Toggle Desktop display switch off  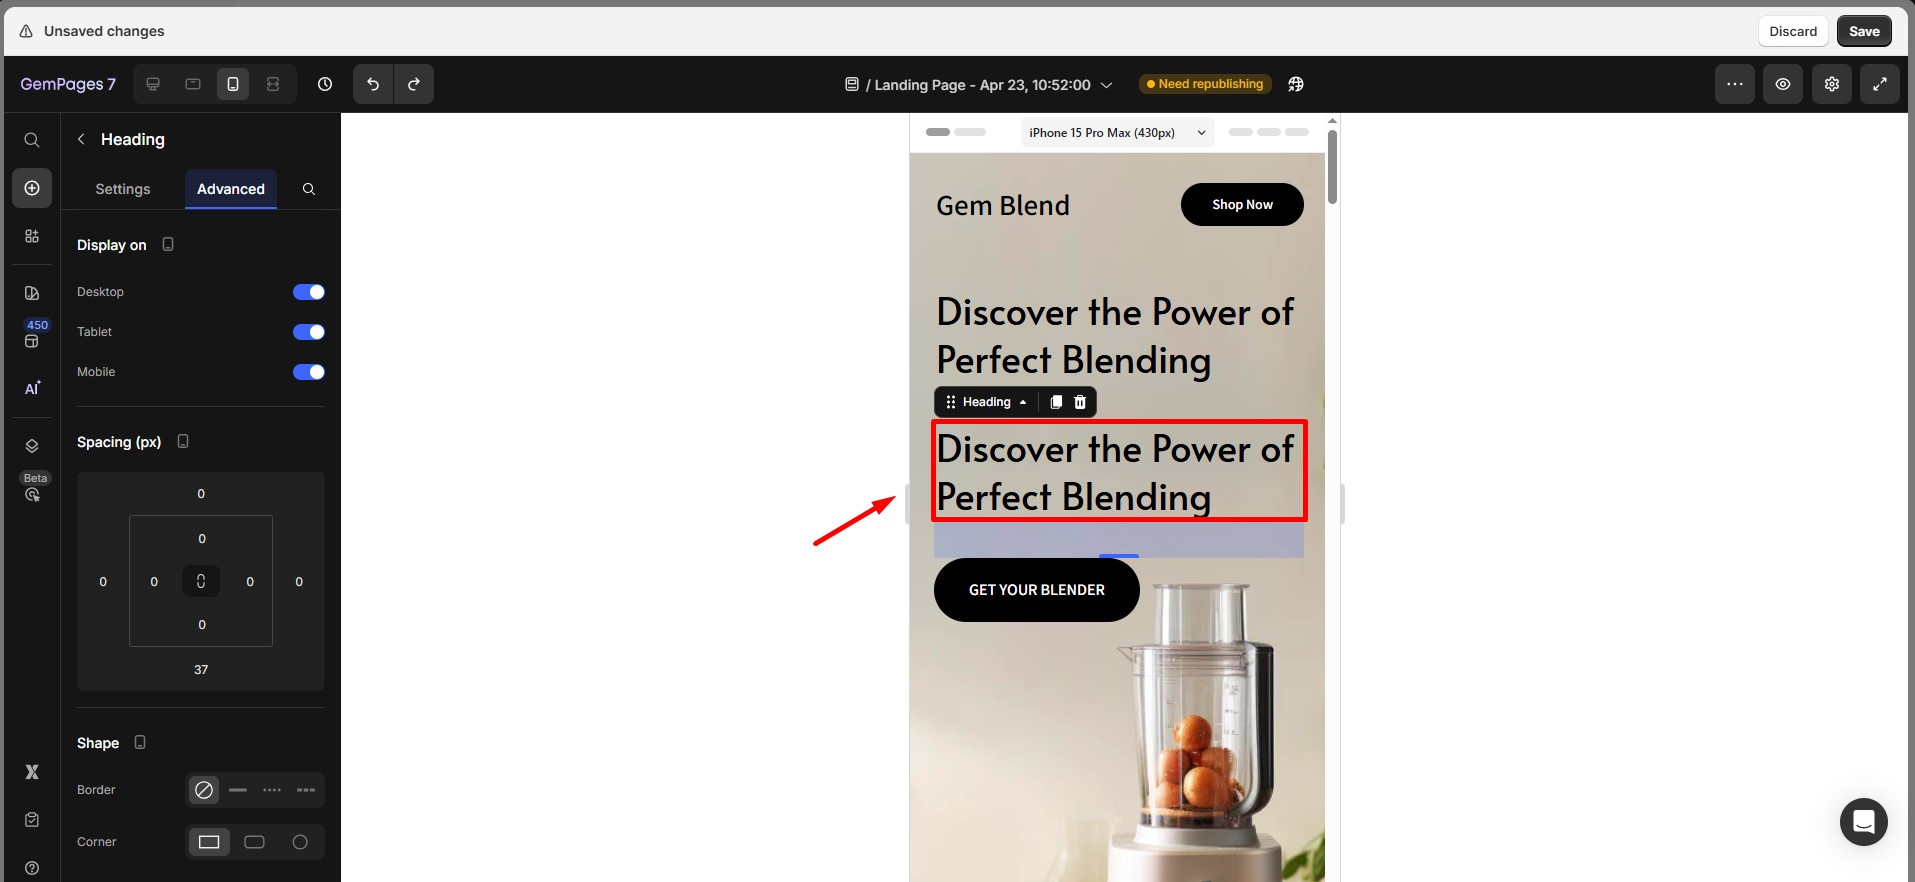(x=309, y=292)
